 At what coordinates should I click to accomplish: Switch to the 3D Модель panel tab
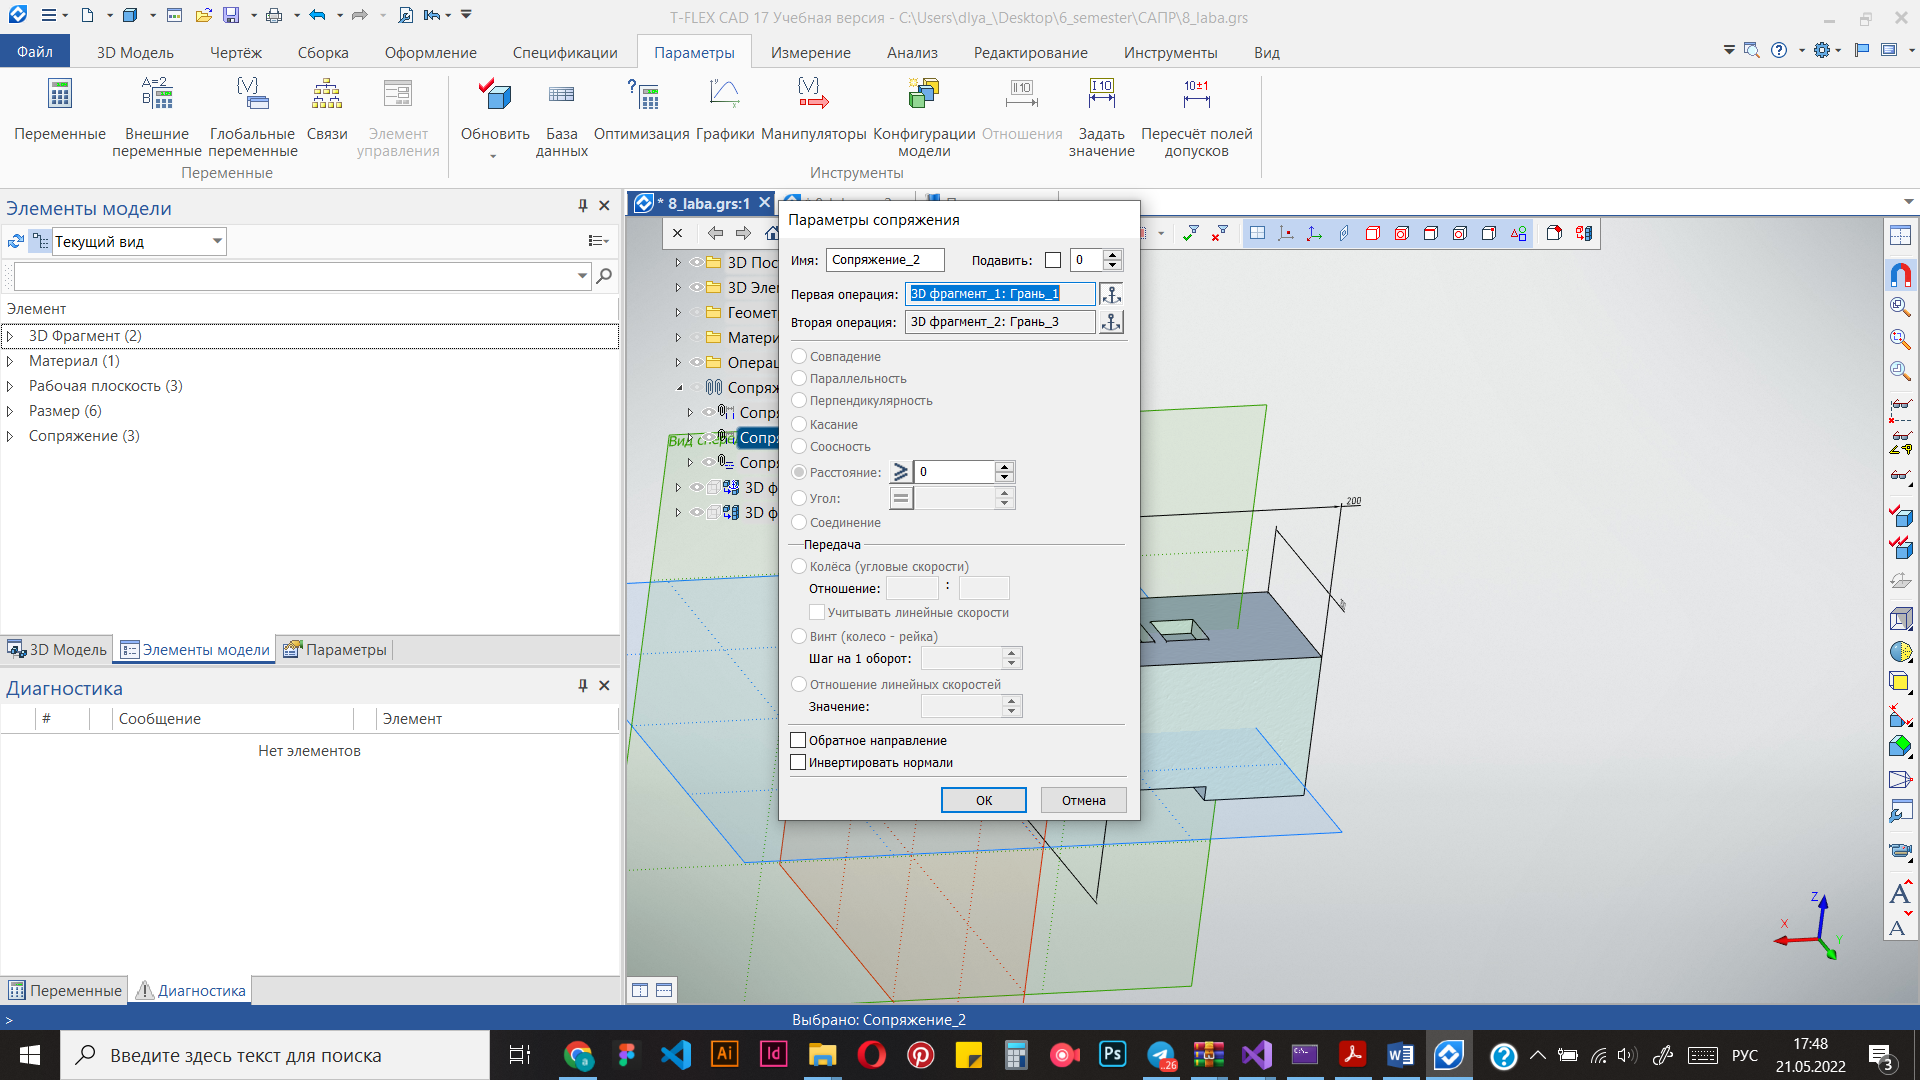57,650
